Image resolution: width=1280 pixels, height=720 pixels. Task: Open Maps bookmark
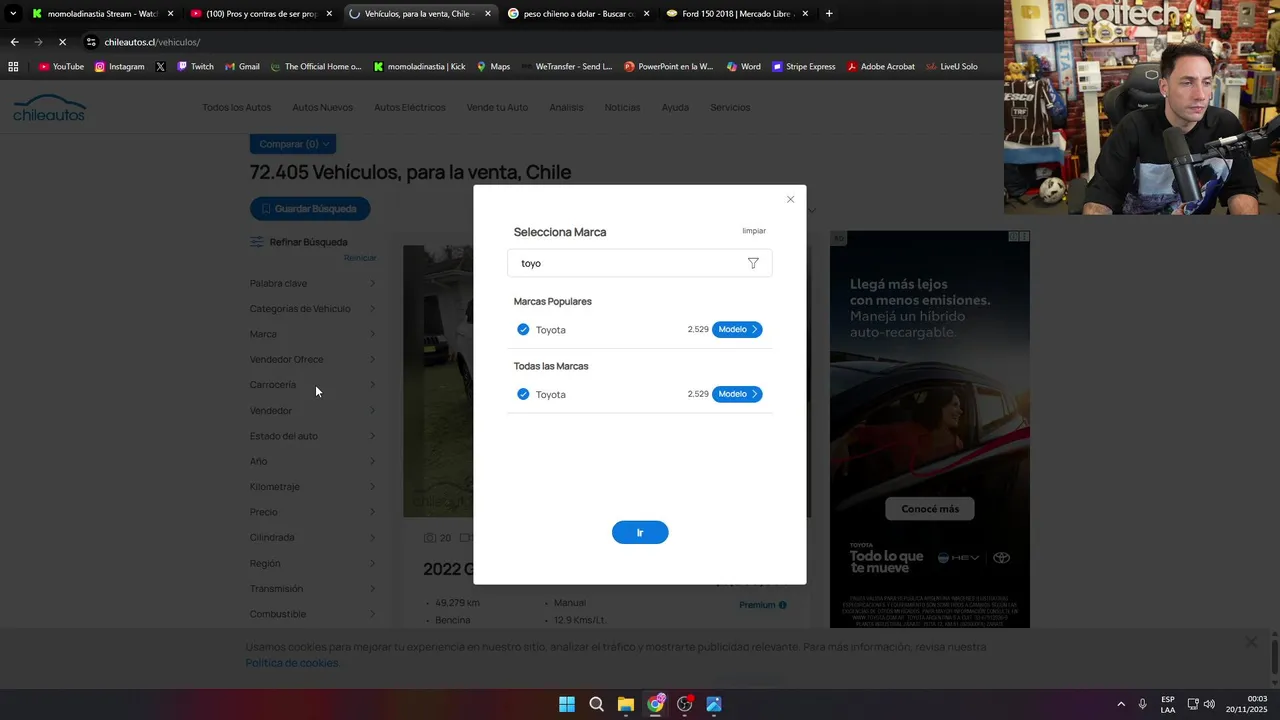(493, 67)
